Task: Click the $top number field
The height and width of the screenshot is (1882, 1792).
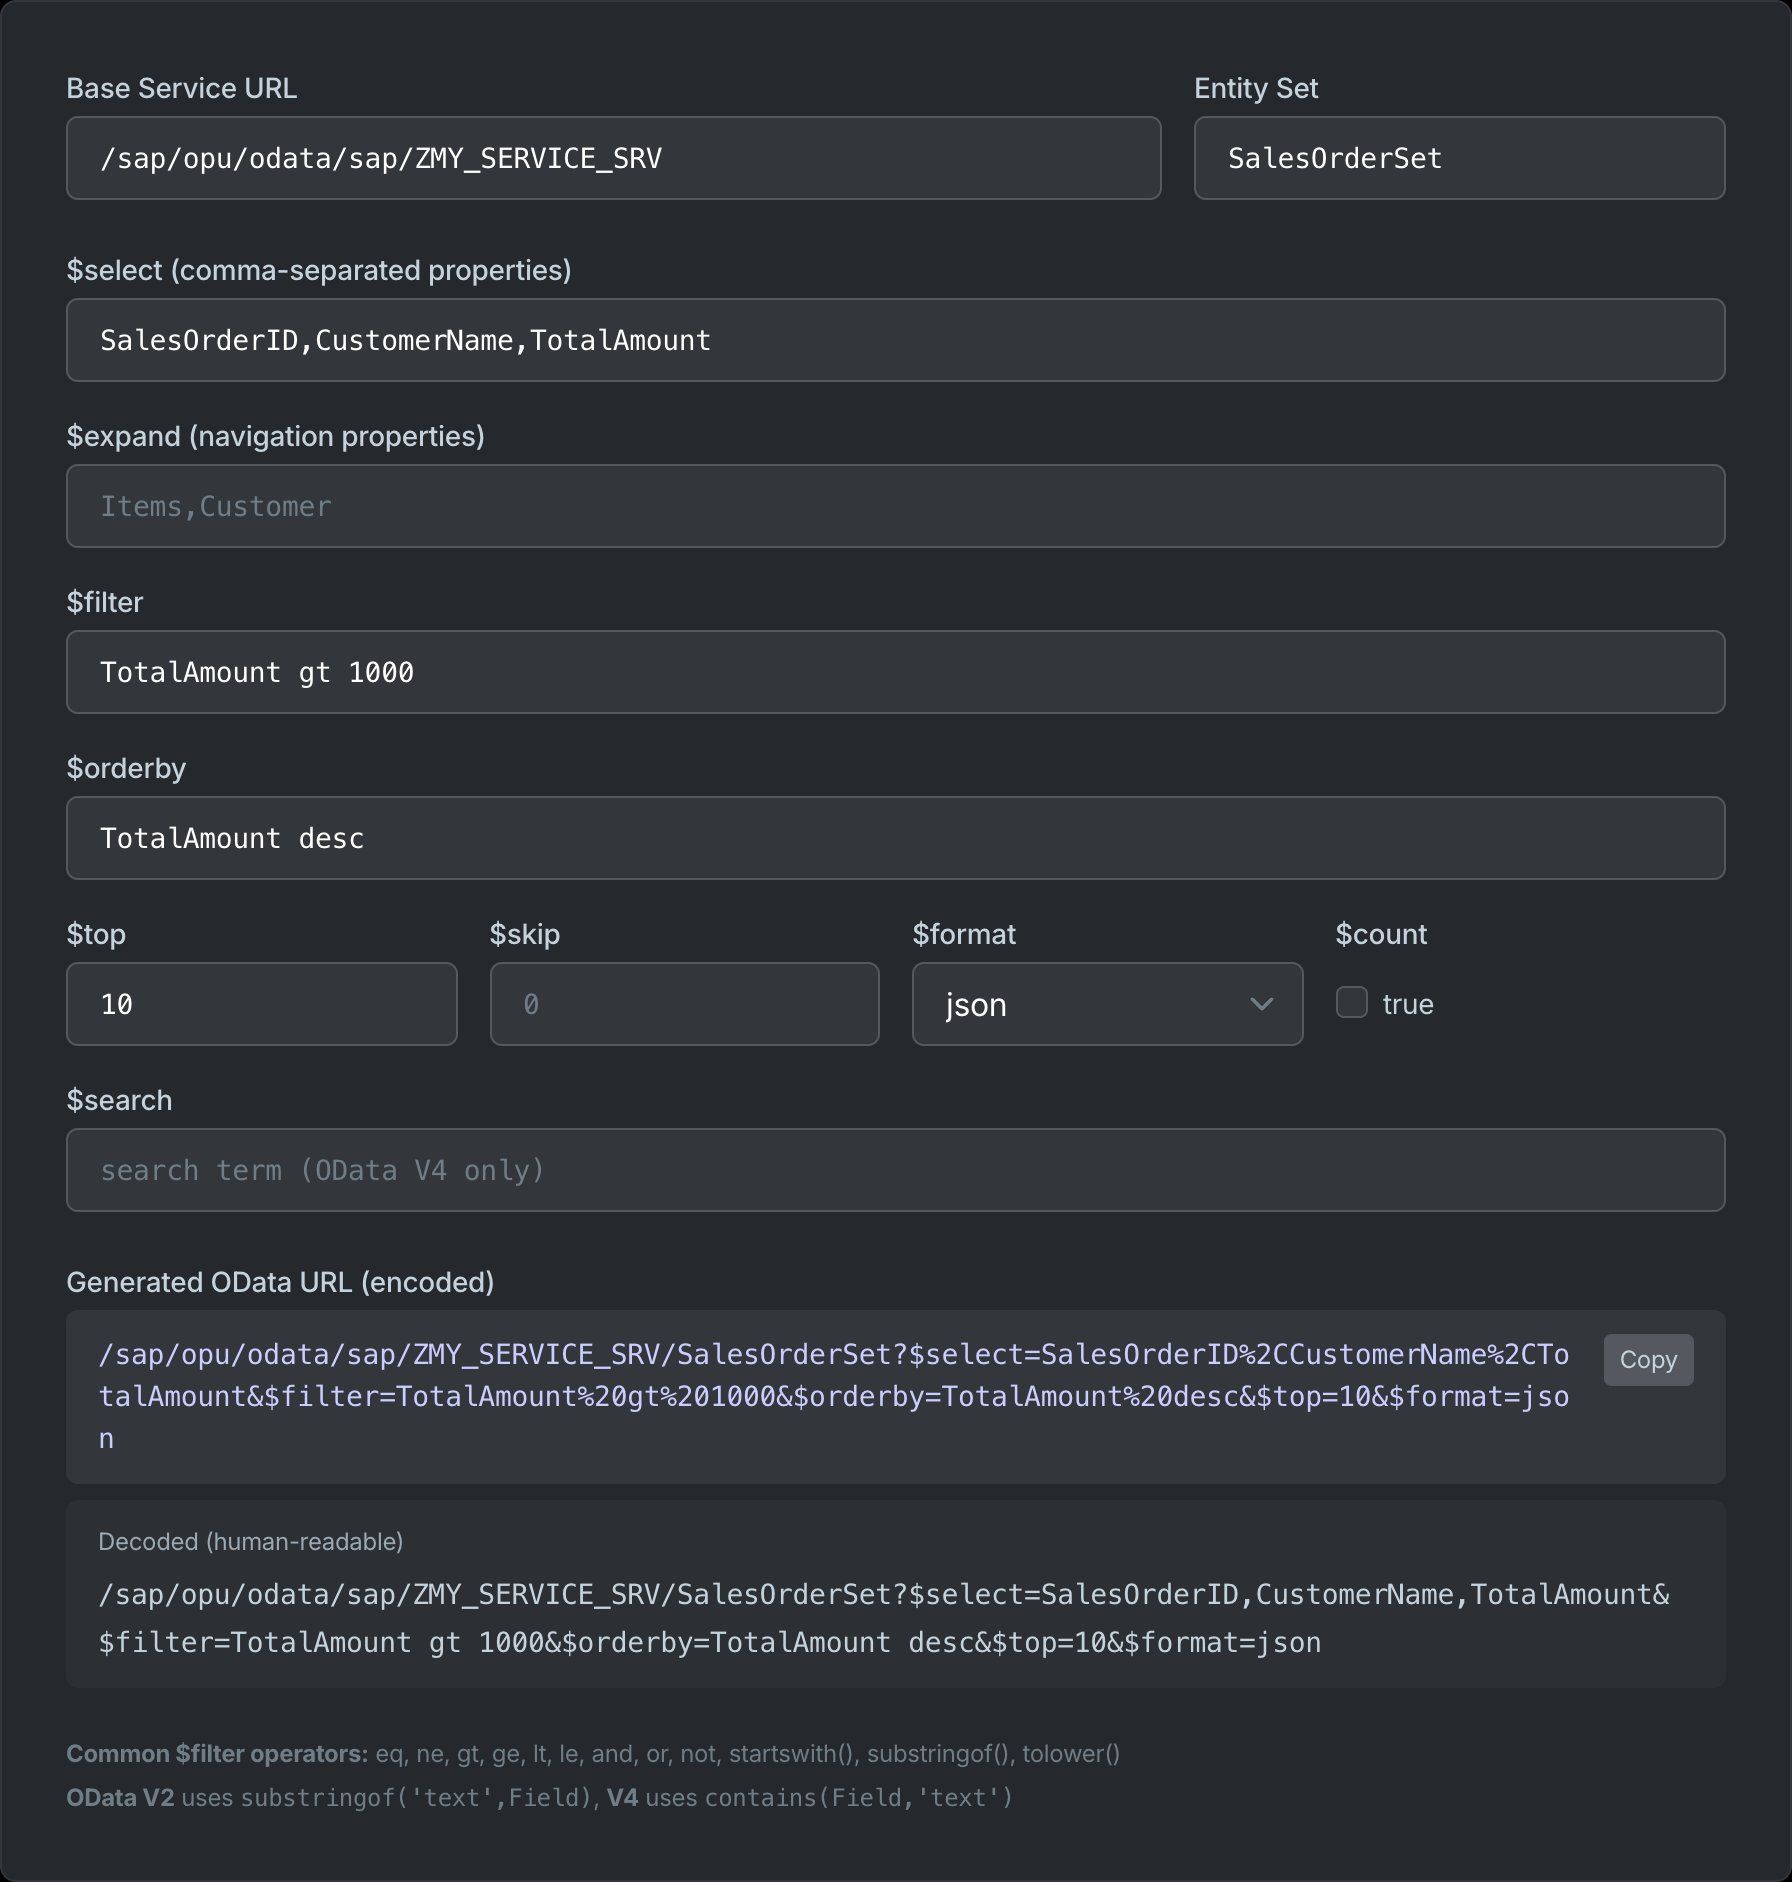Action: (262, 1004)
